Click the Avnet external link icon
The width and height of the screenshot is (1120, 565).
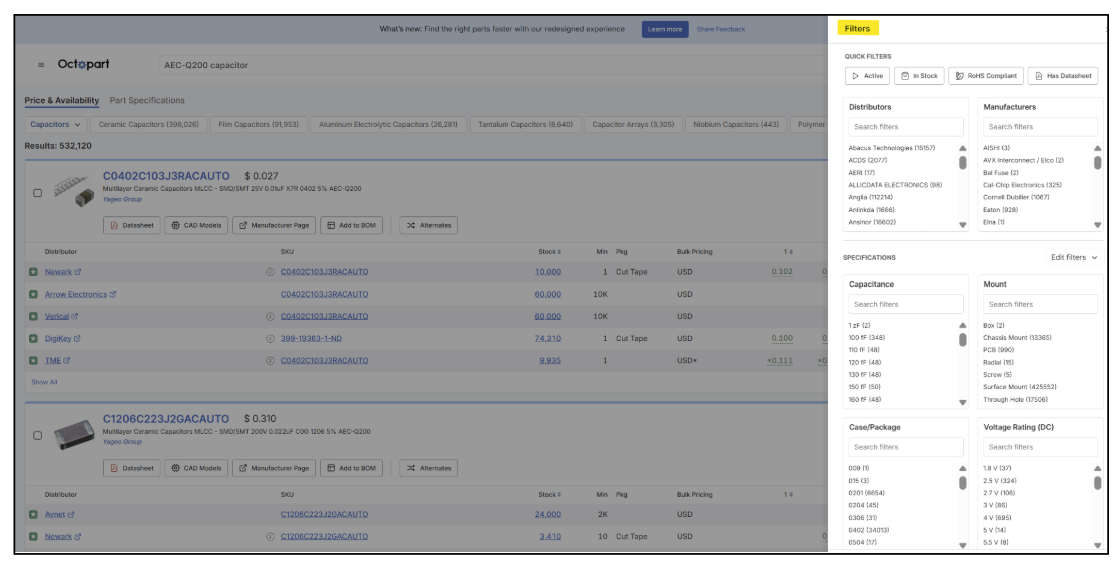click(71, 514)
